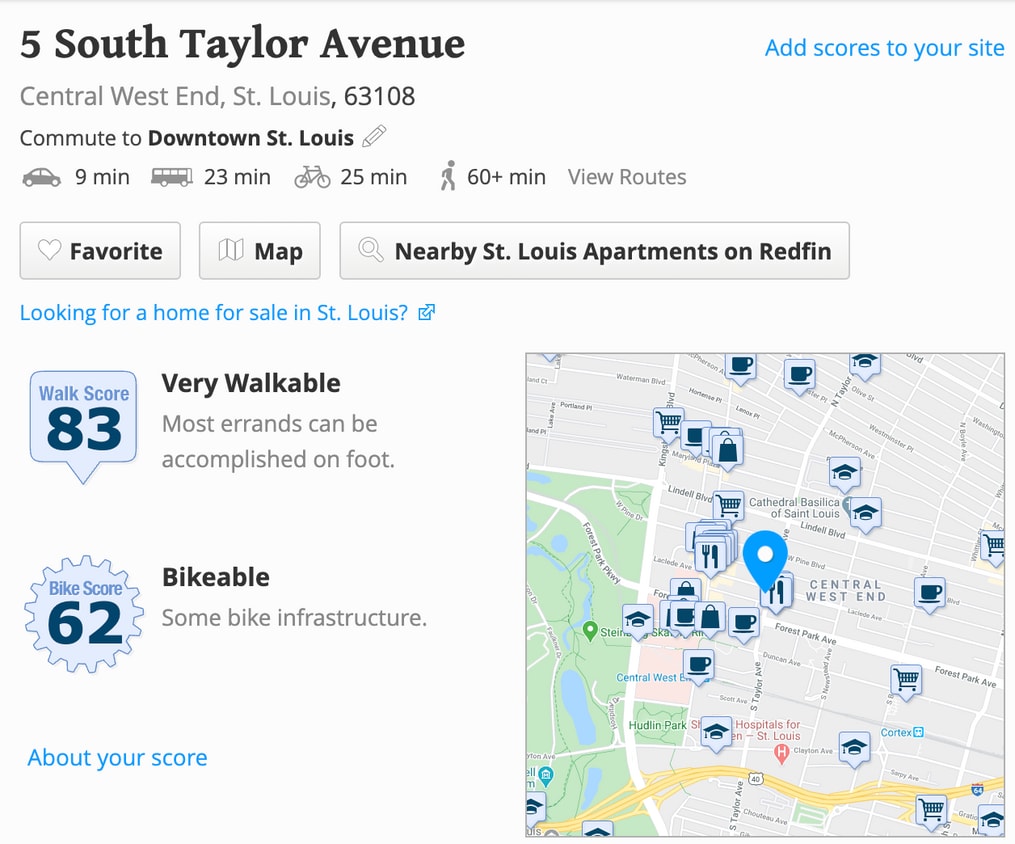Click the pencil icon to edit commute destination

(374, 136)
